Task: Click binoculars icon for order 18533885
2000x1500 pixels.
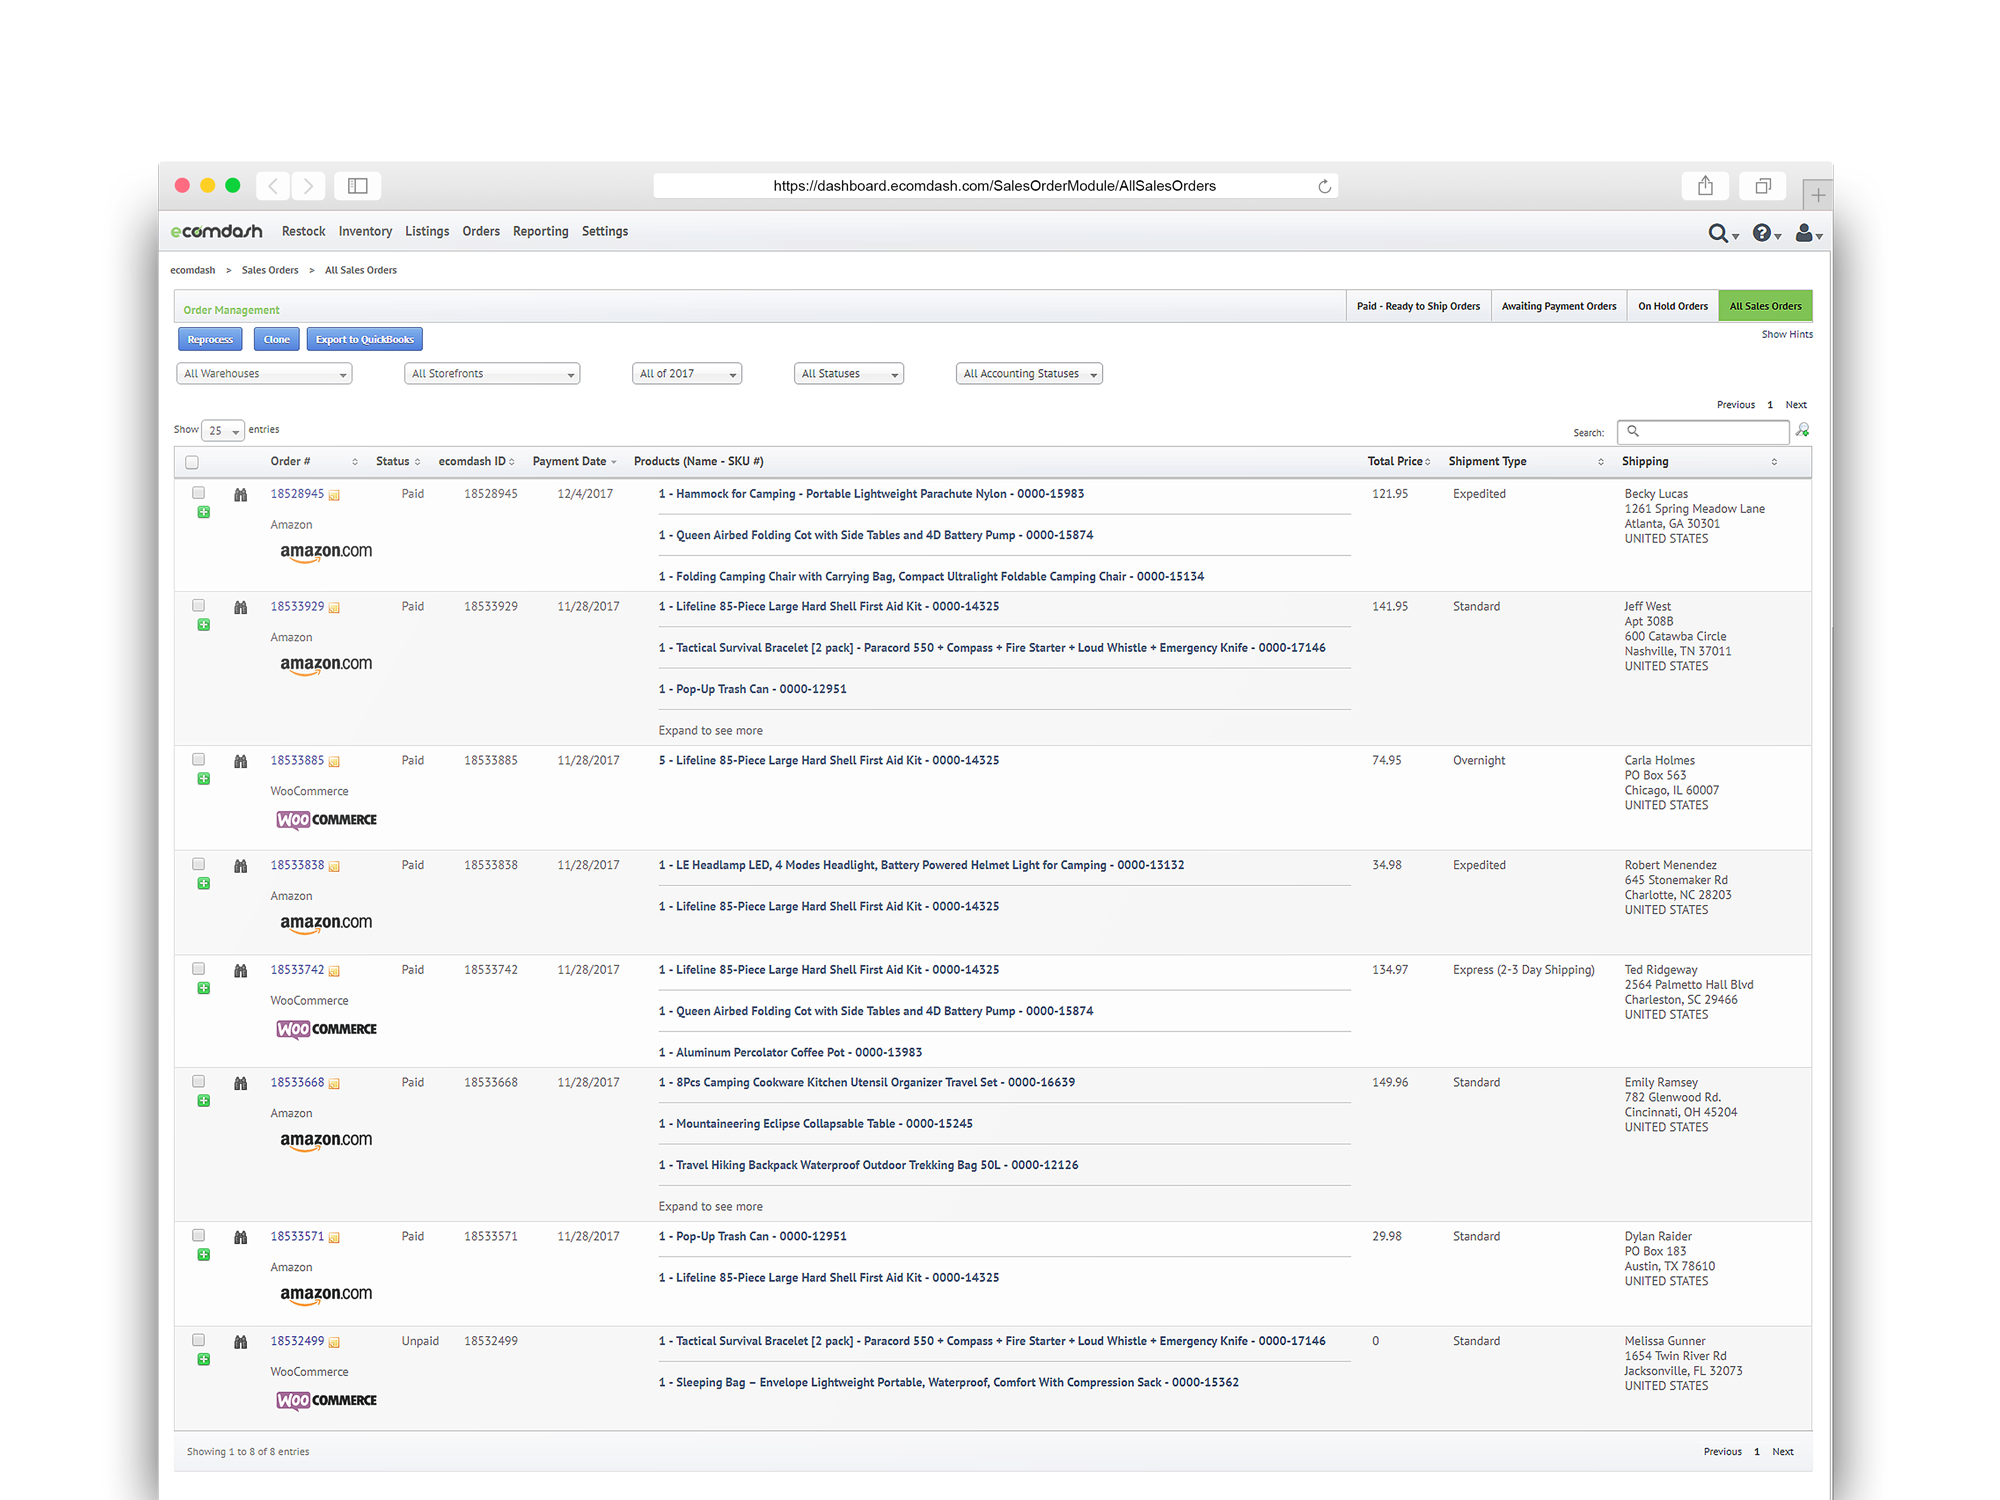Action: tap(240, 762)
